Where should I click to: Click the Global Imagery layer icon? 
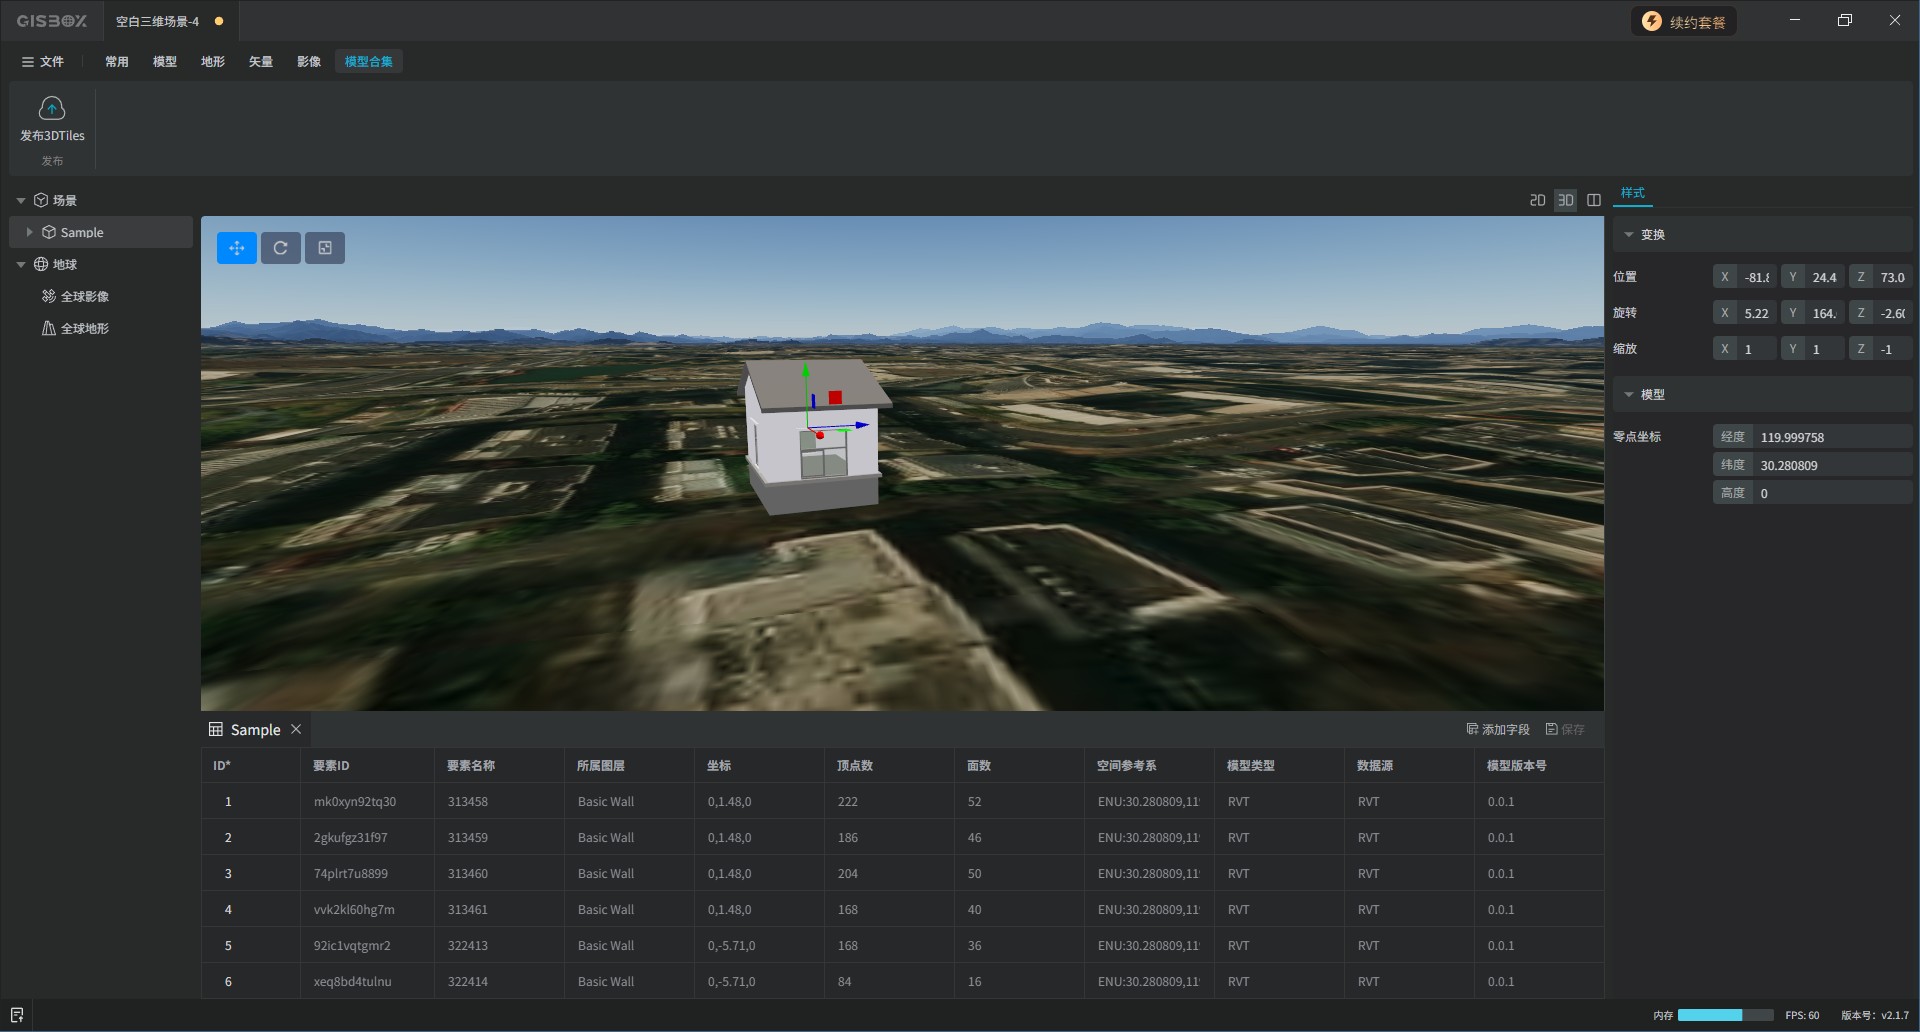pos(48,296)
